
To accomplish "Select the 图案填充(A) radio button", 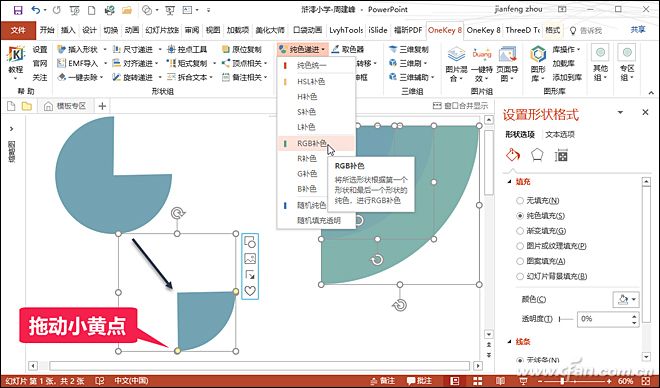I will [x=520, y=261].
